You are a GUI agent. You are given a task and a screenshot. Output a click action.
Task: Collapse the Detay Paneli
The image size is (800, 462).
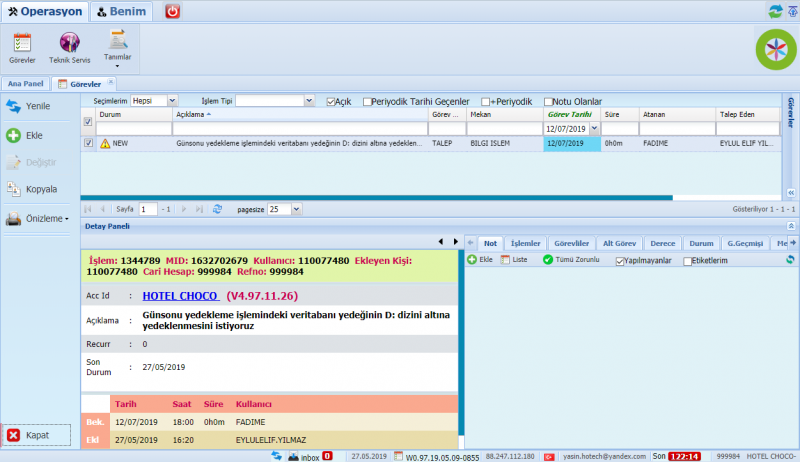(791, 226)
